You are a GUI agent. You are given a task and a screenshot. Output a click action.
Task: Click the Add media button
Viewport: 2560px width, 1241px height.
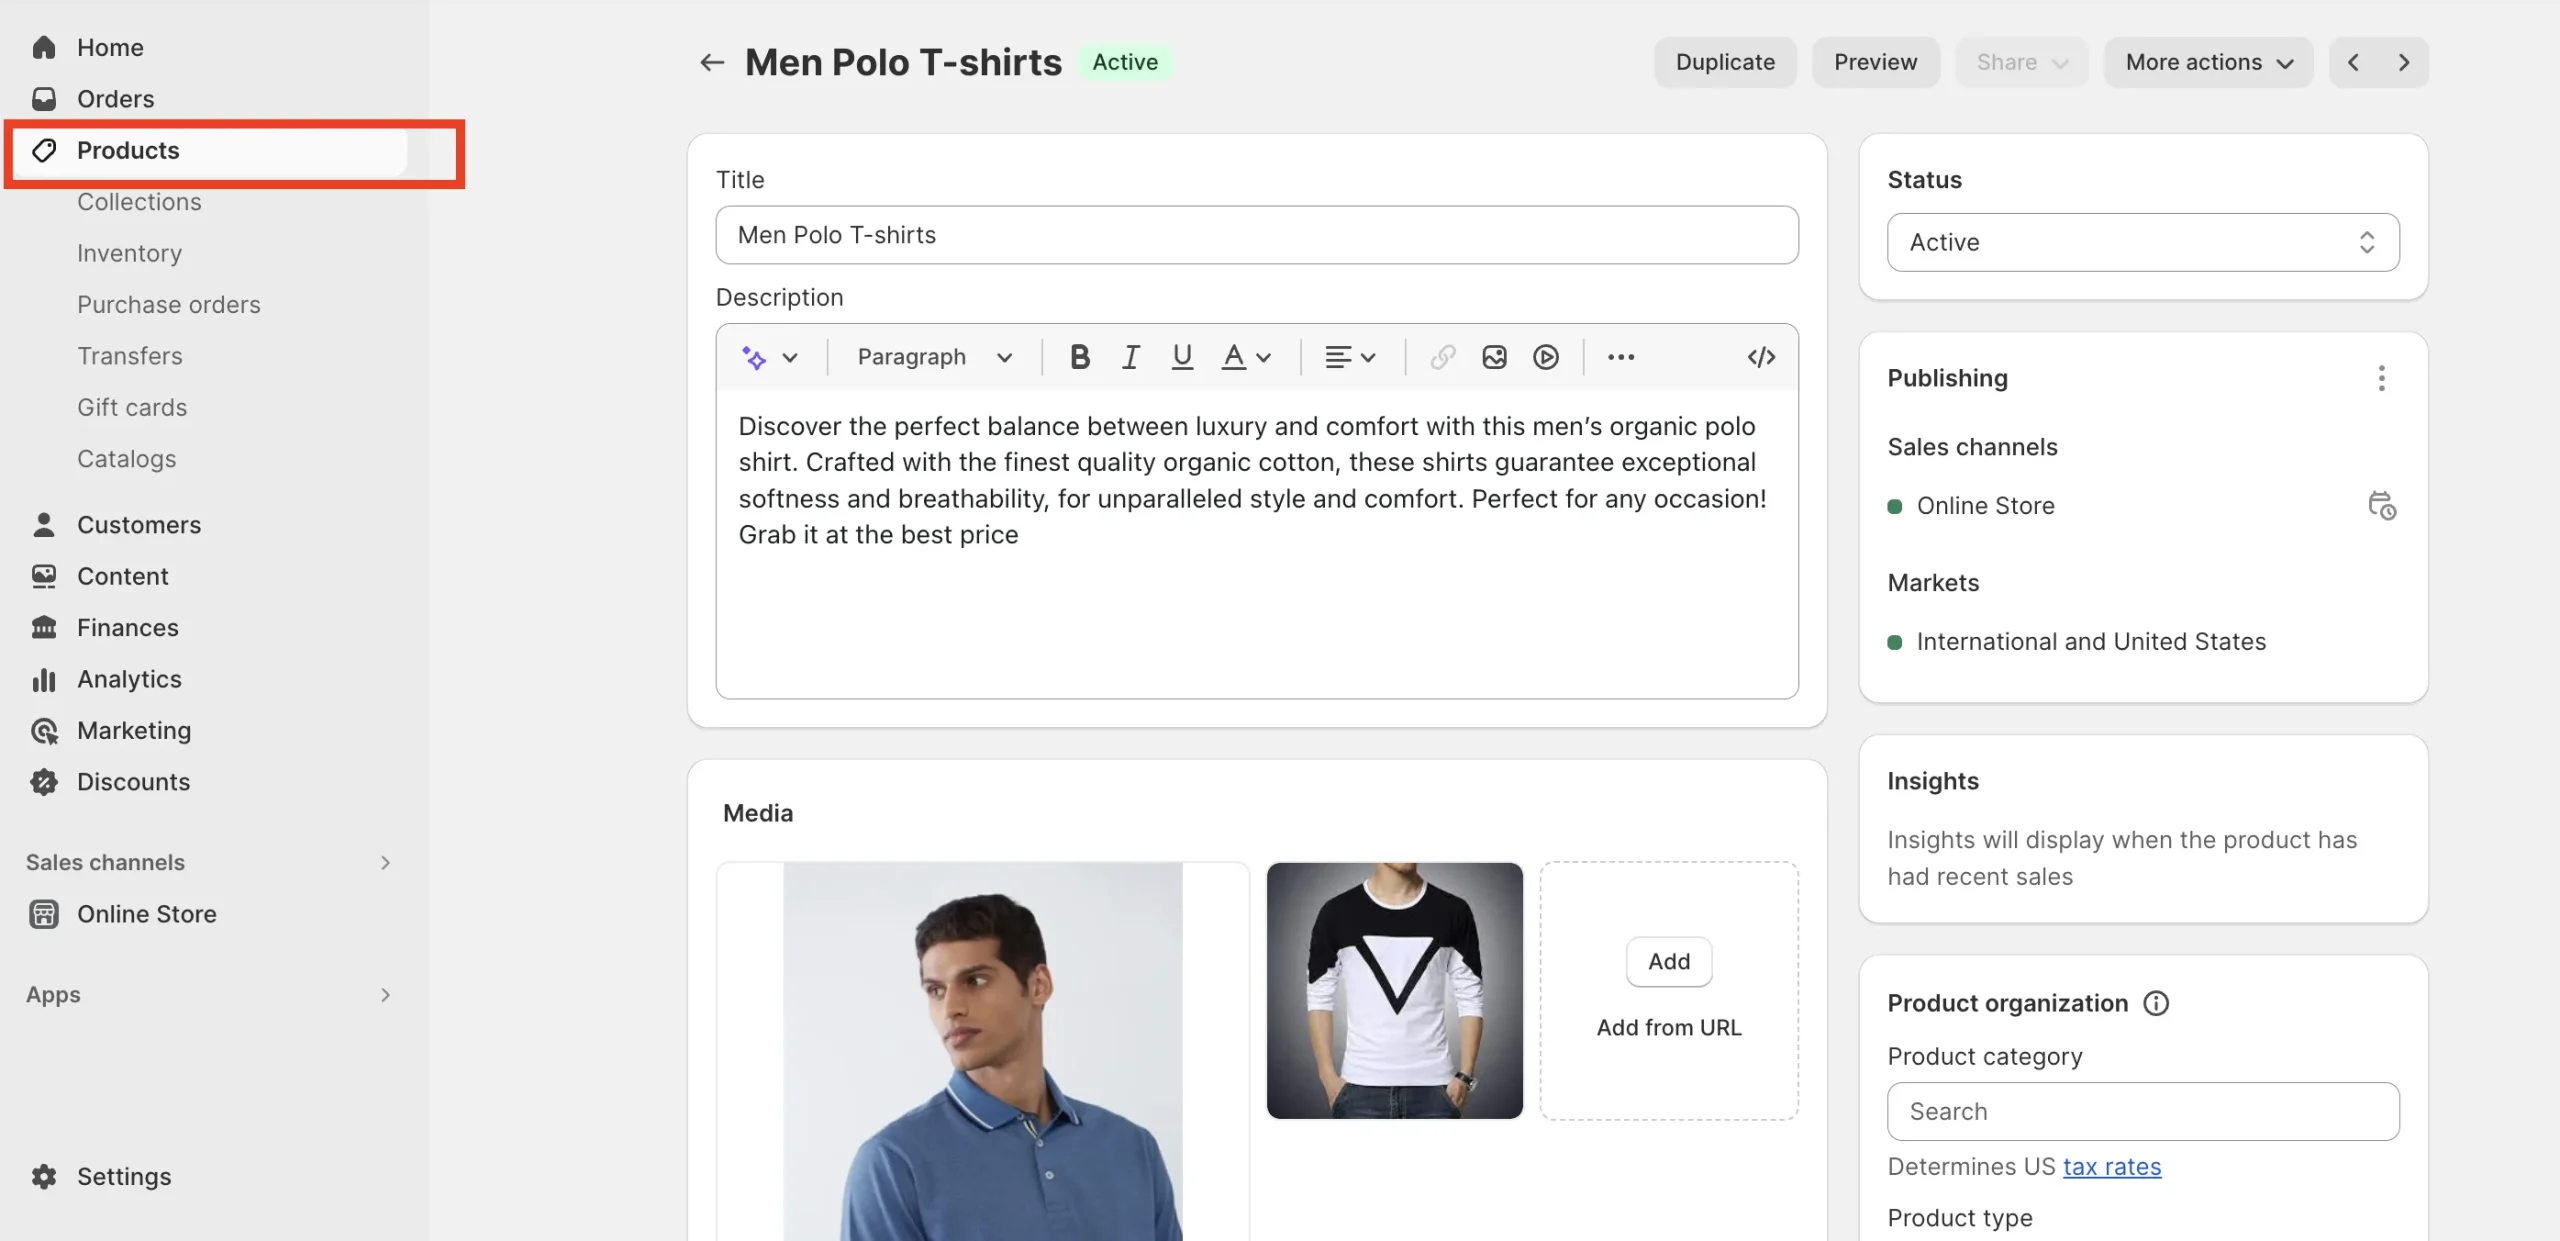click(1669, 961)
